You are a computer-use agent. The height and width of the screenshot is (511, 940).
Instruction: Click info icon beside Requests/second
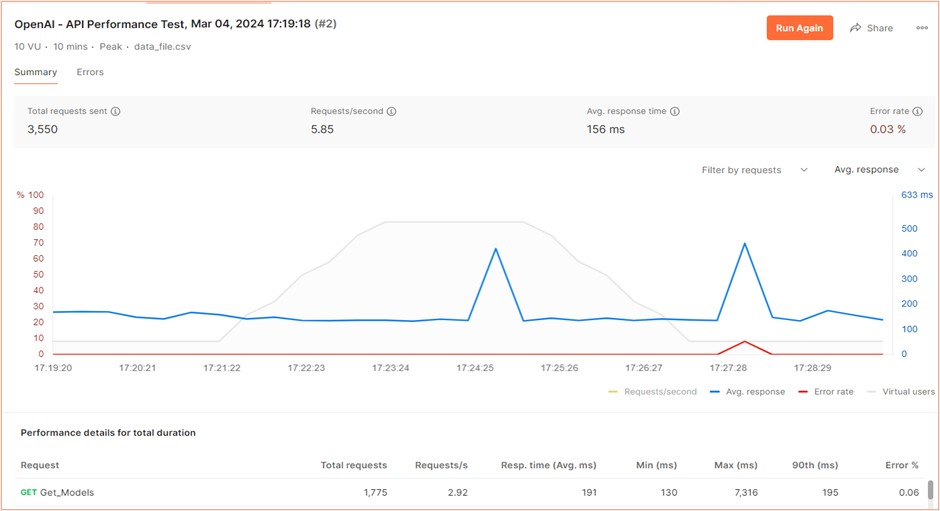coord(391,111)
